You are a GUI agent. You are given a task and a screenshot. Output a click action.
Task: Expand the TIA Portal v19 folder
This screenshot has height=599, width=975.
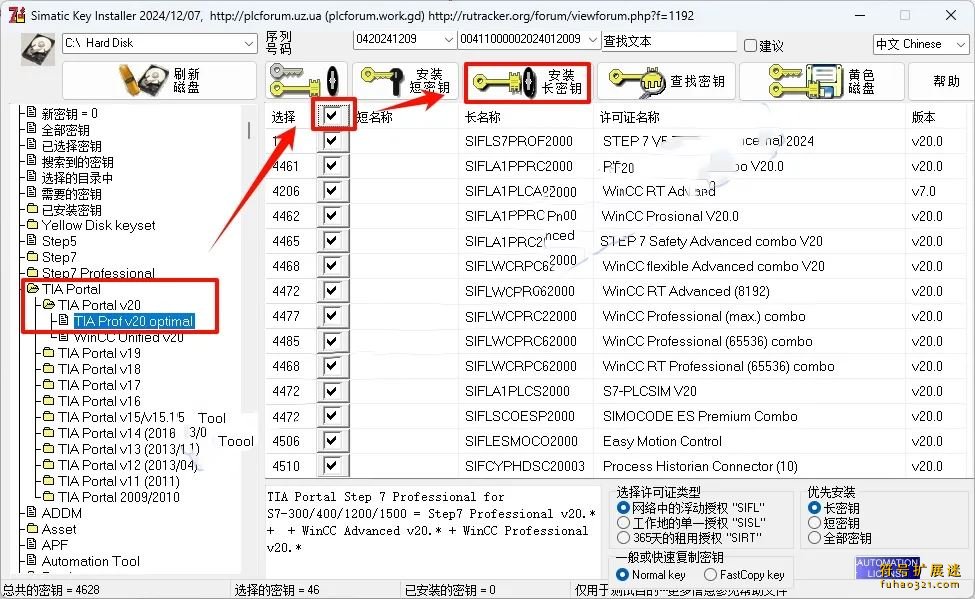click(x=99, y=353)
